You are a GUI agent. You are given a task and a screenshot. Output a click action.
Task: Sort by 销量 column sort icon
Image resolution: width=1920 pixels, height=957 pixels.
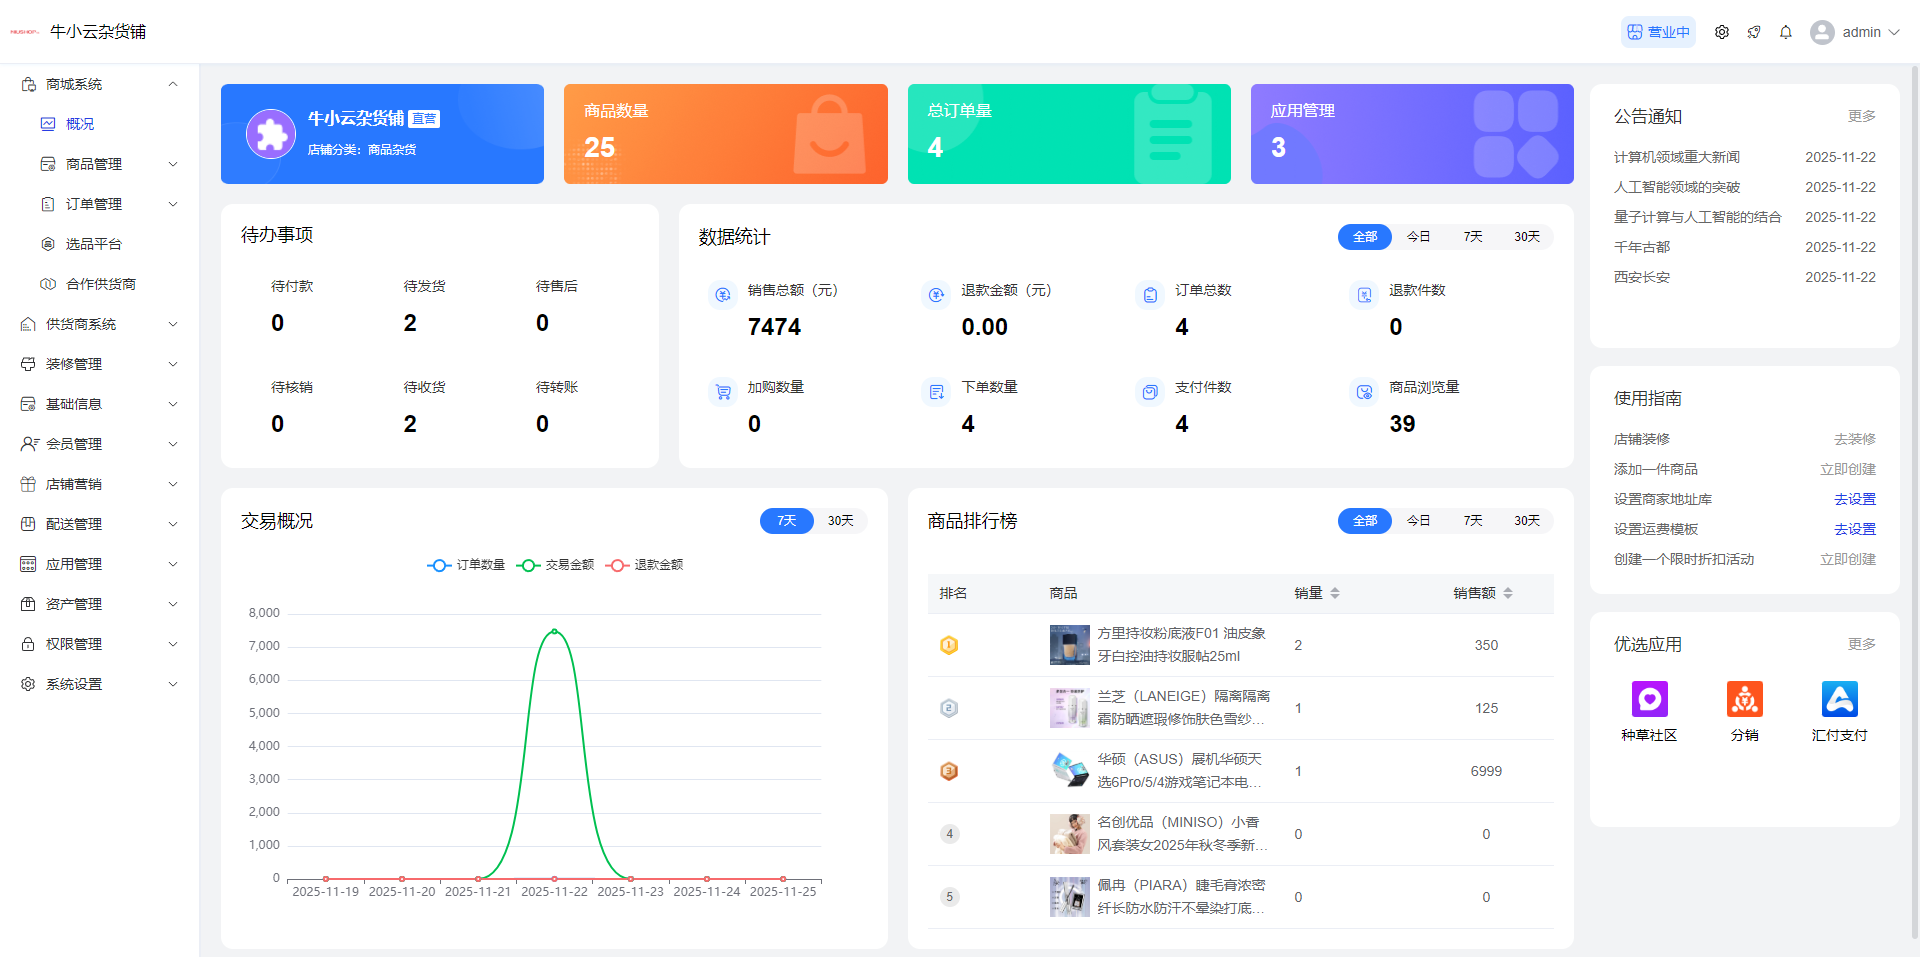pos(1334,593)
